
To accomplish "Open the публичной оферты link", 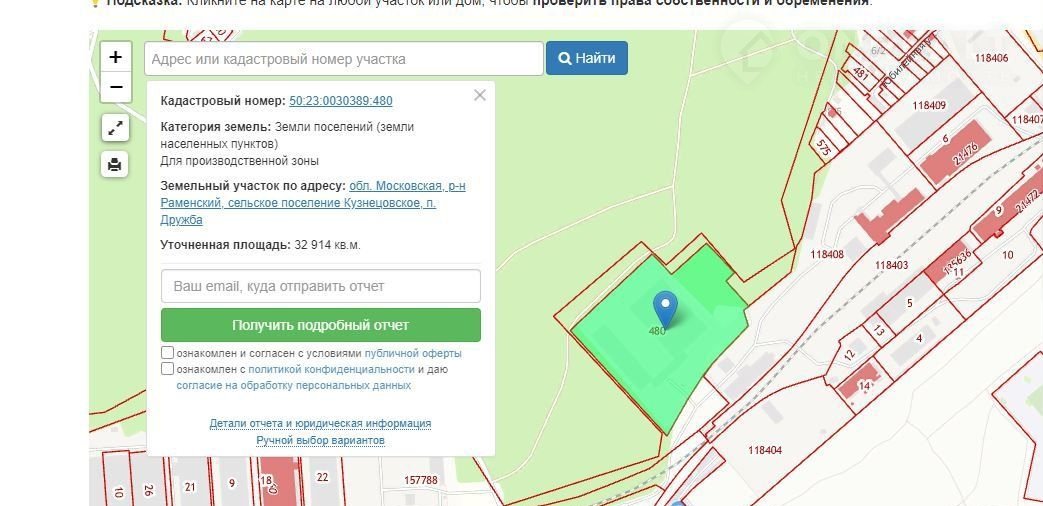I will pyautogui.click(x=413, y=353).
